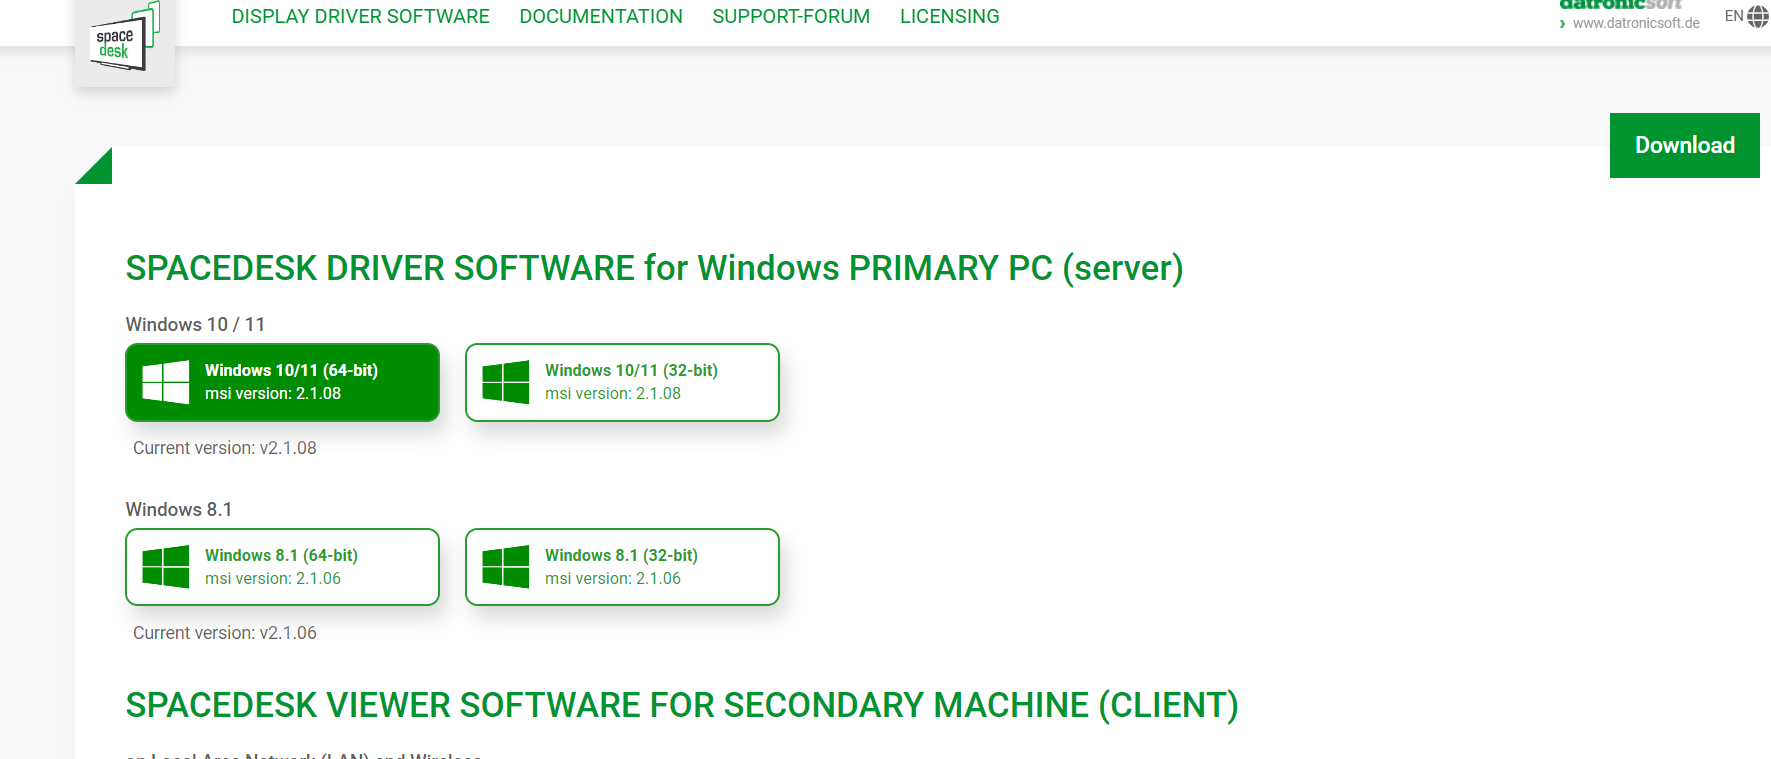Select 'Current version: v2.1.08' text

pyautogui.click(x=225, y=448)
